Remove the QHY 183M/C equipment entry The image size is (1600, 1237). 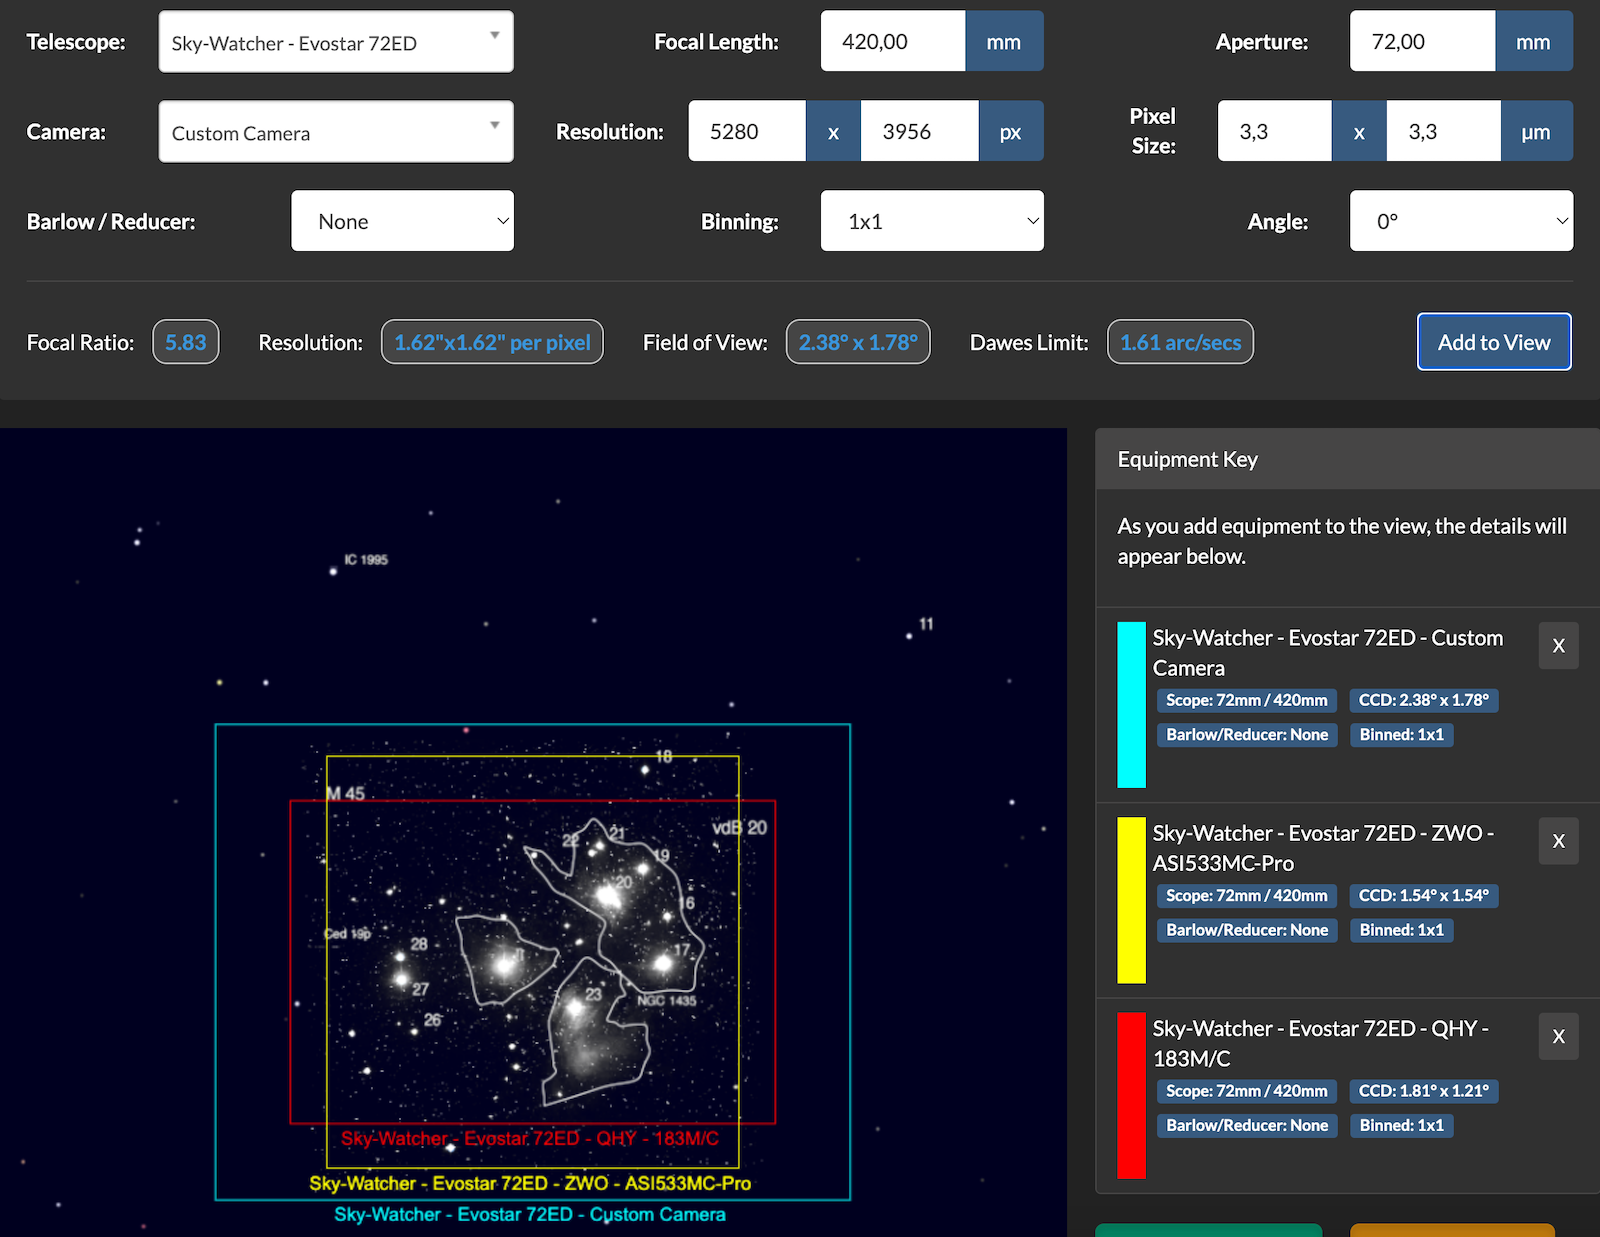tap(1558, 1036)
